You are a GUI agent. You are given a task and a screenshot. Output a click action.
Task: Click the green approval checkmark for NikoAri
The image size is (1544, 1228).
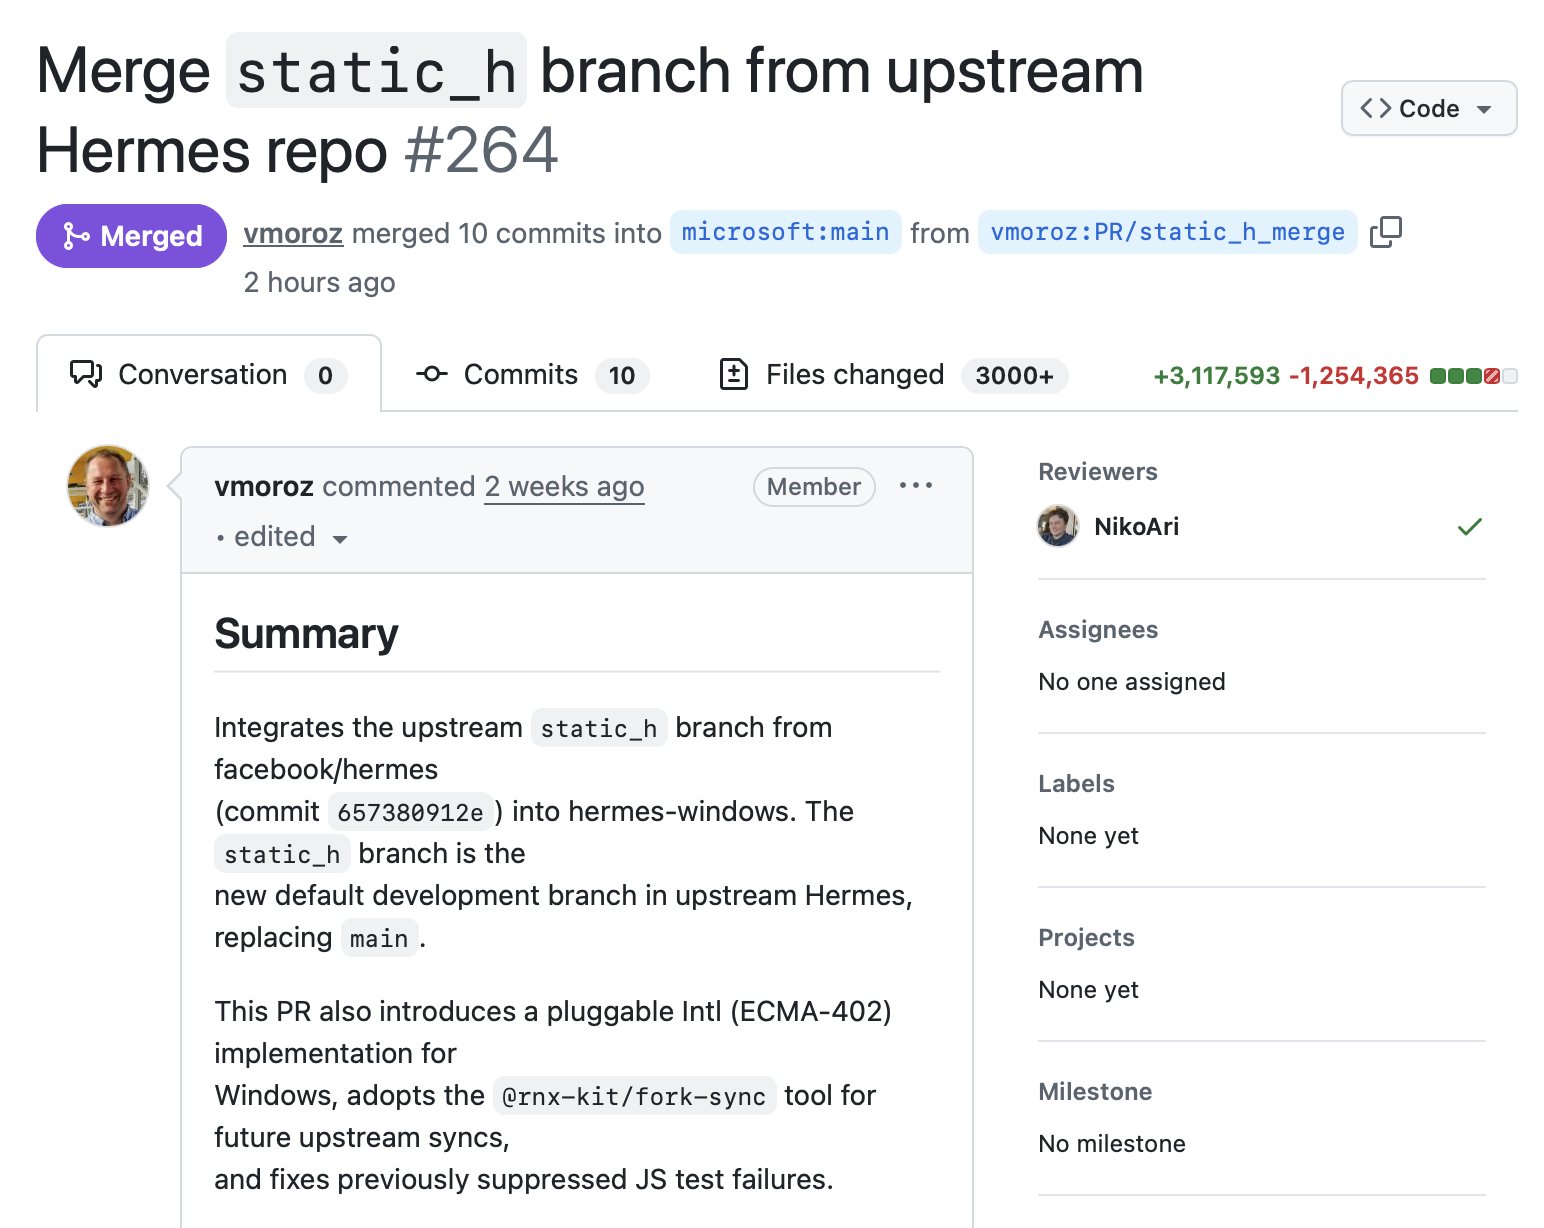(x=1469, y=526)
